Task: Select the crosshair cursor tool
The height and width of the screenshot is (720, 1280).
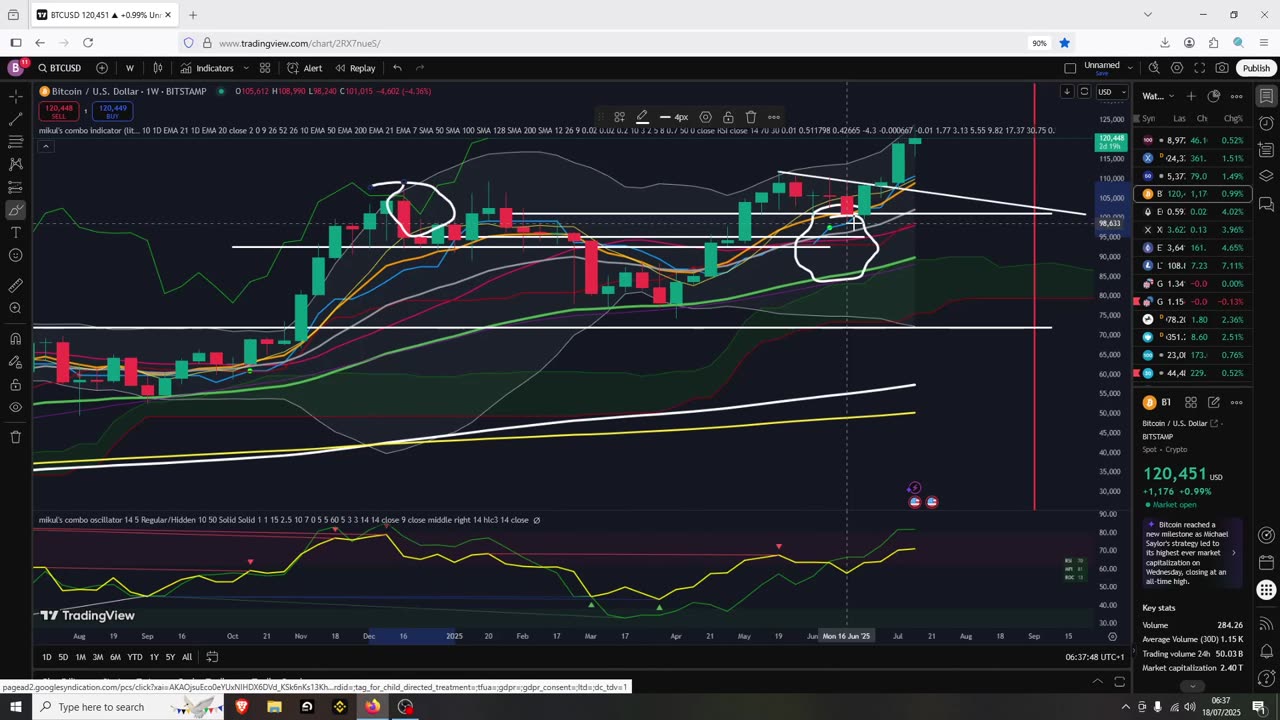Action: pyautogui.click(x=15, y=96)
